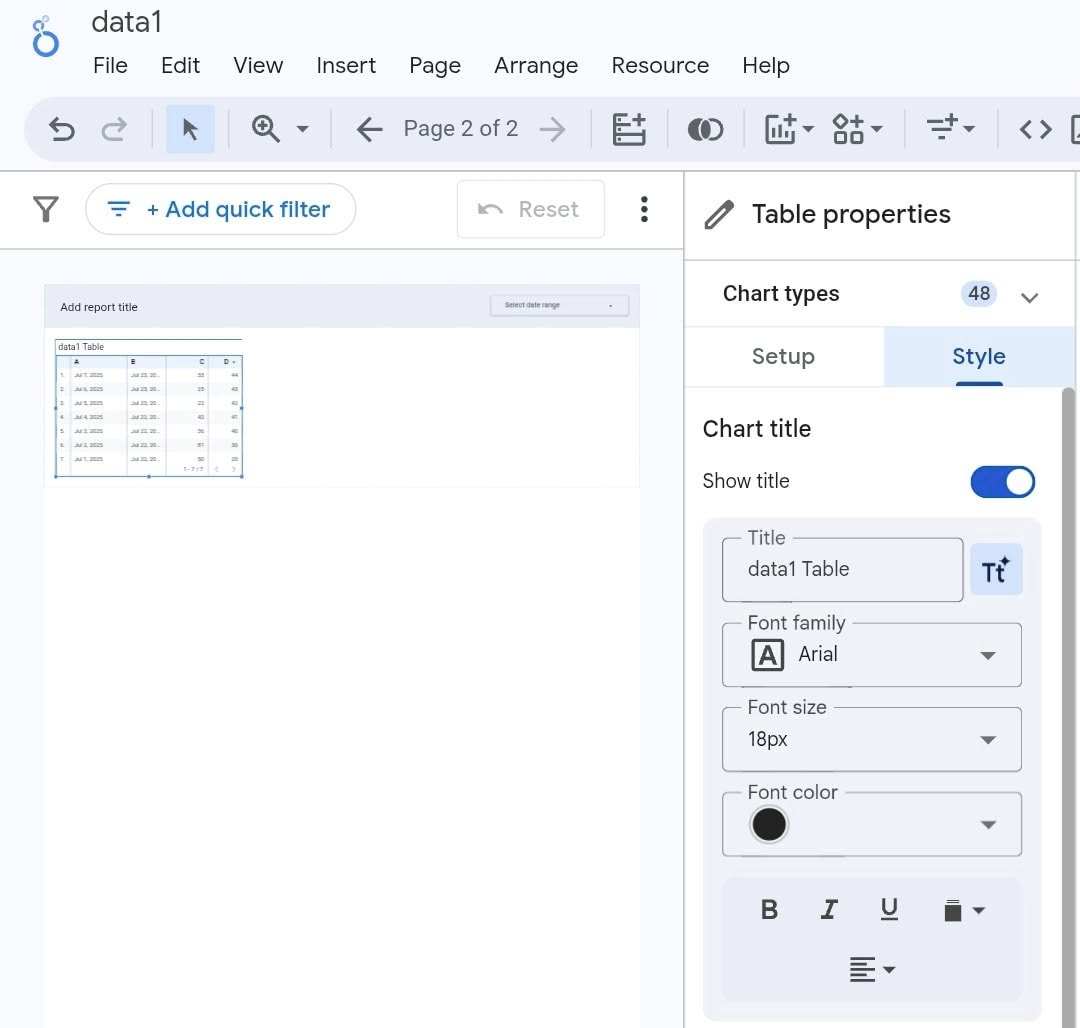Turn off the Show title switch

(x=1002, y=481)
